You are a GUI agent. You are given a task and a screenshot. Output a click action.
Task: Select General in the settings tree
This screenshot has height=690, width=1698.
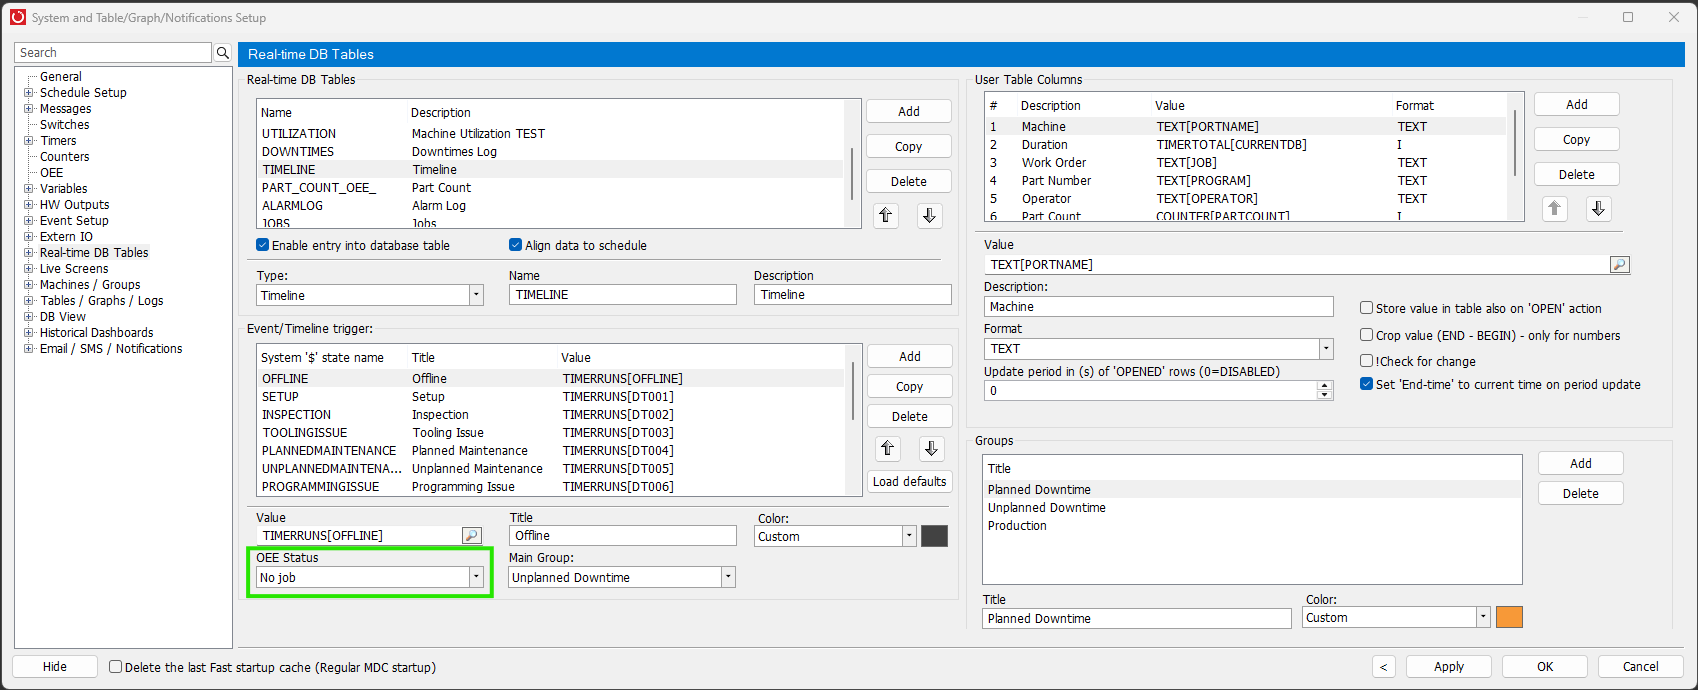(x=61, y=77)
